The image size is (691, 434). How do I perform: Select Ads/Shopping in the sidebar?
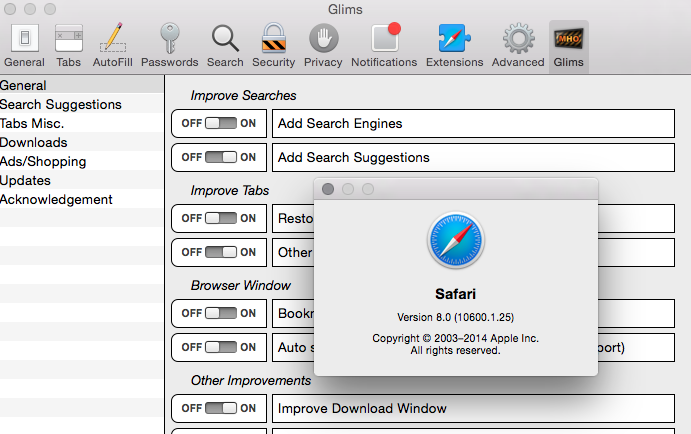click(x=82, y=161)
